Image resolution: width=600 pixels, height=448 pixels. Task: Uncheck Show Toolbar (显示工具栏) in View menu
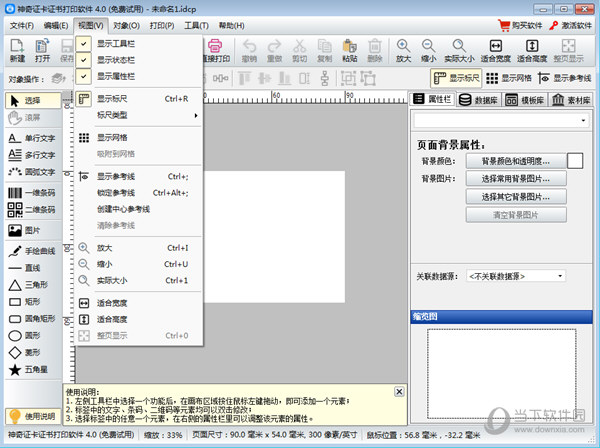tap(138, 44)
